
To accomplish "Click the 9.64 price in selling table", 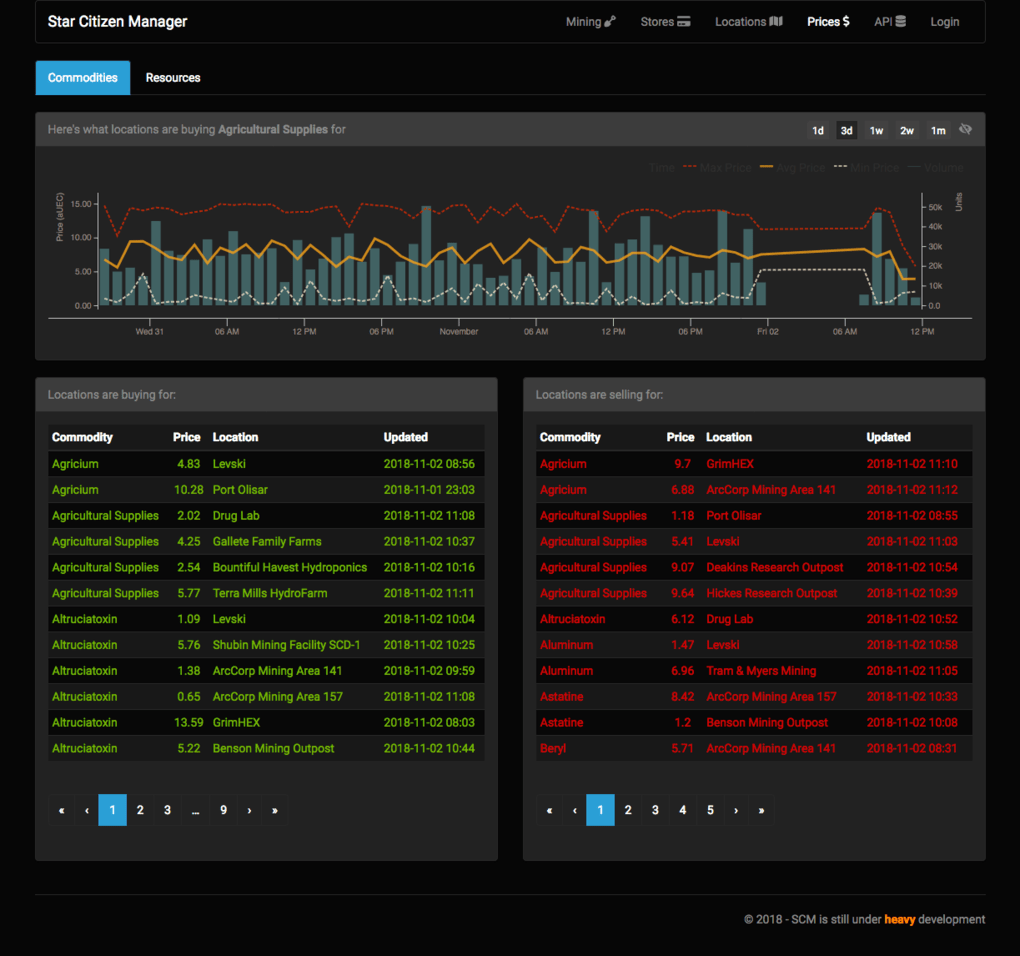I will click(682, 593).
